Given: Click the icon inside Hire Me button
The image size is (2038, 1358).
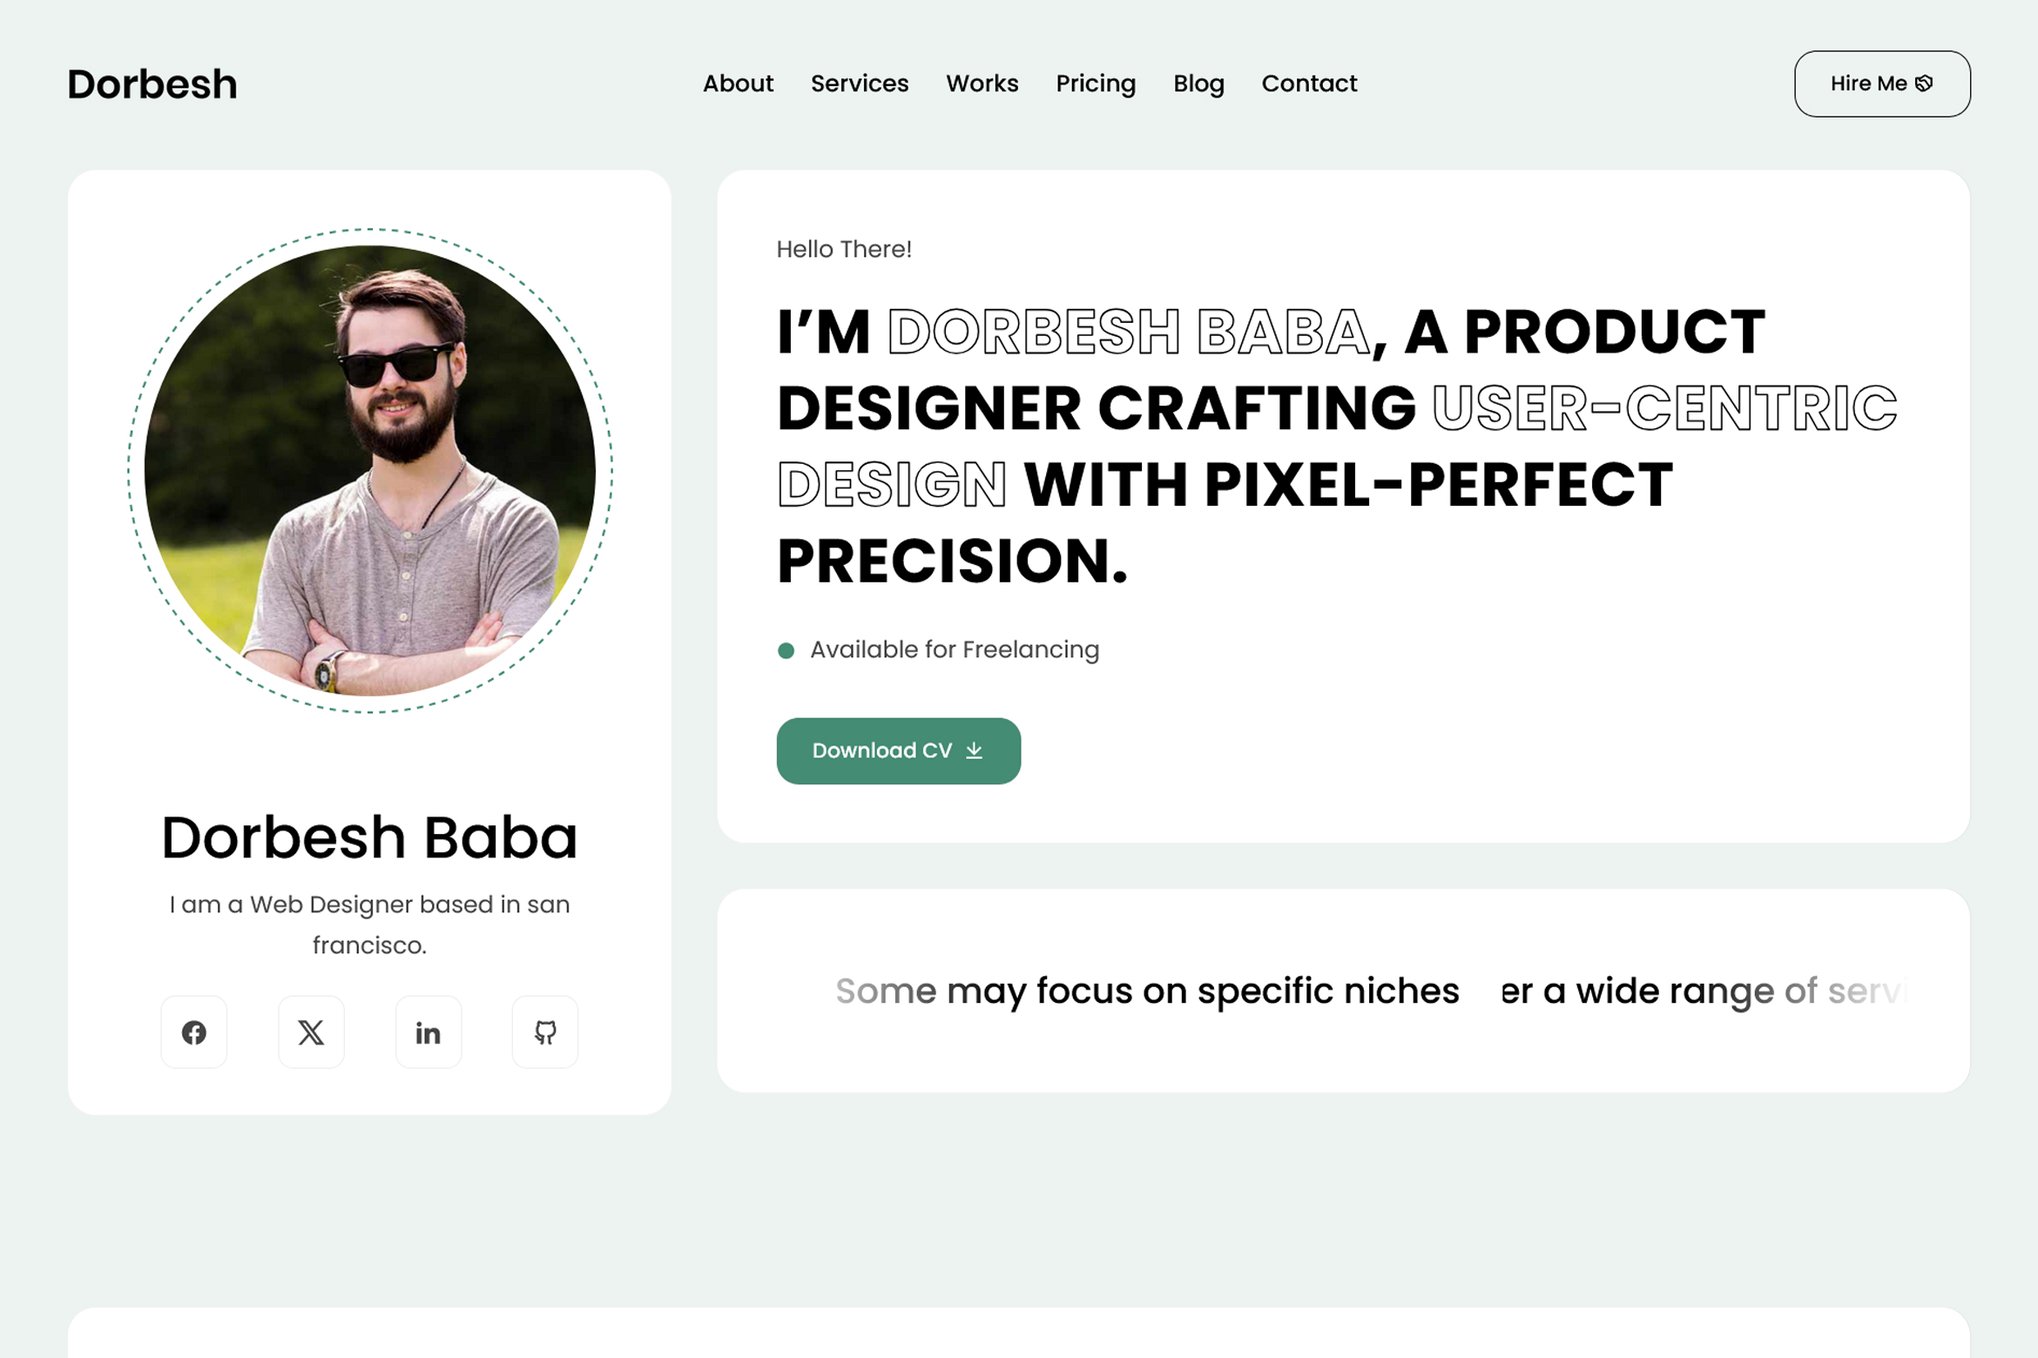Looking at the screenshot, I should click(1924, 84).
